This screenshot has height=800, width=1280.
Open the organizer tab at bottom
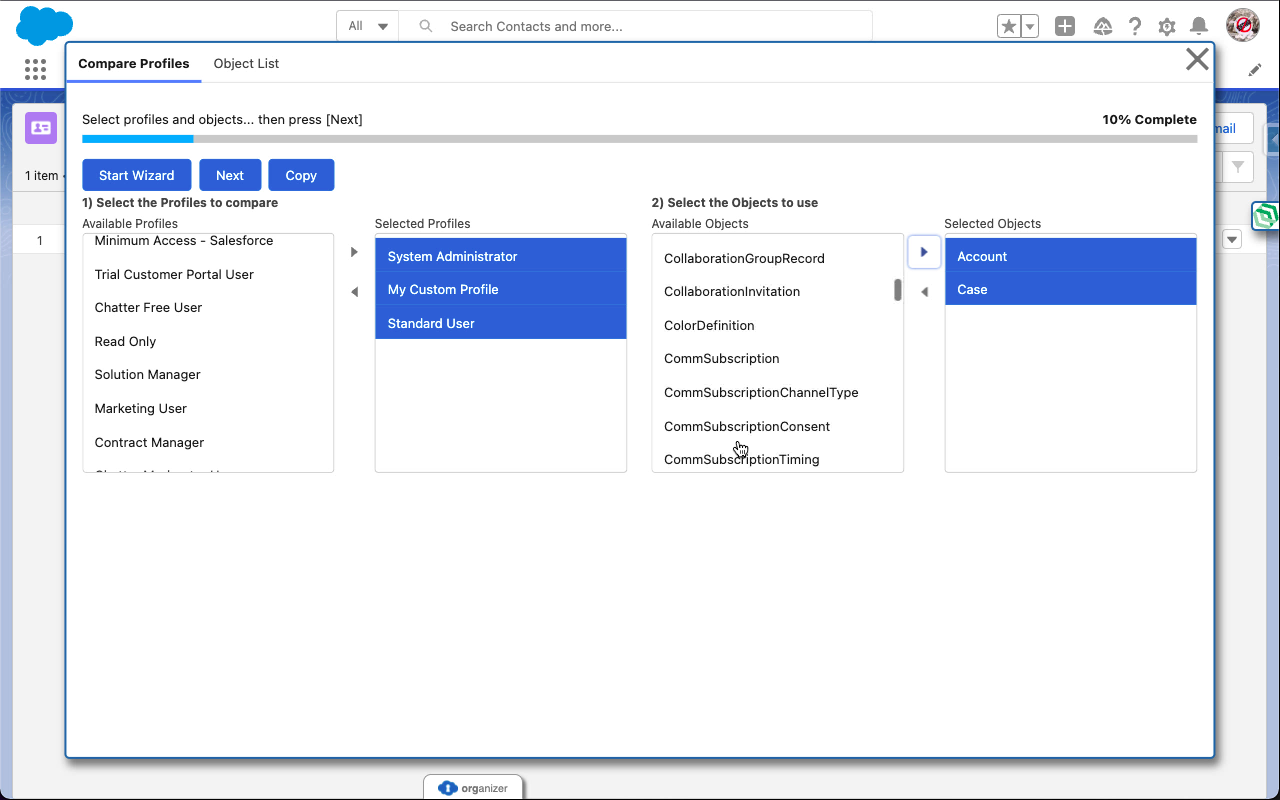473,788
